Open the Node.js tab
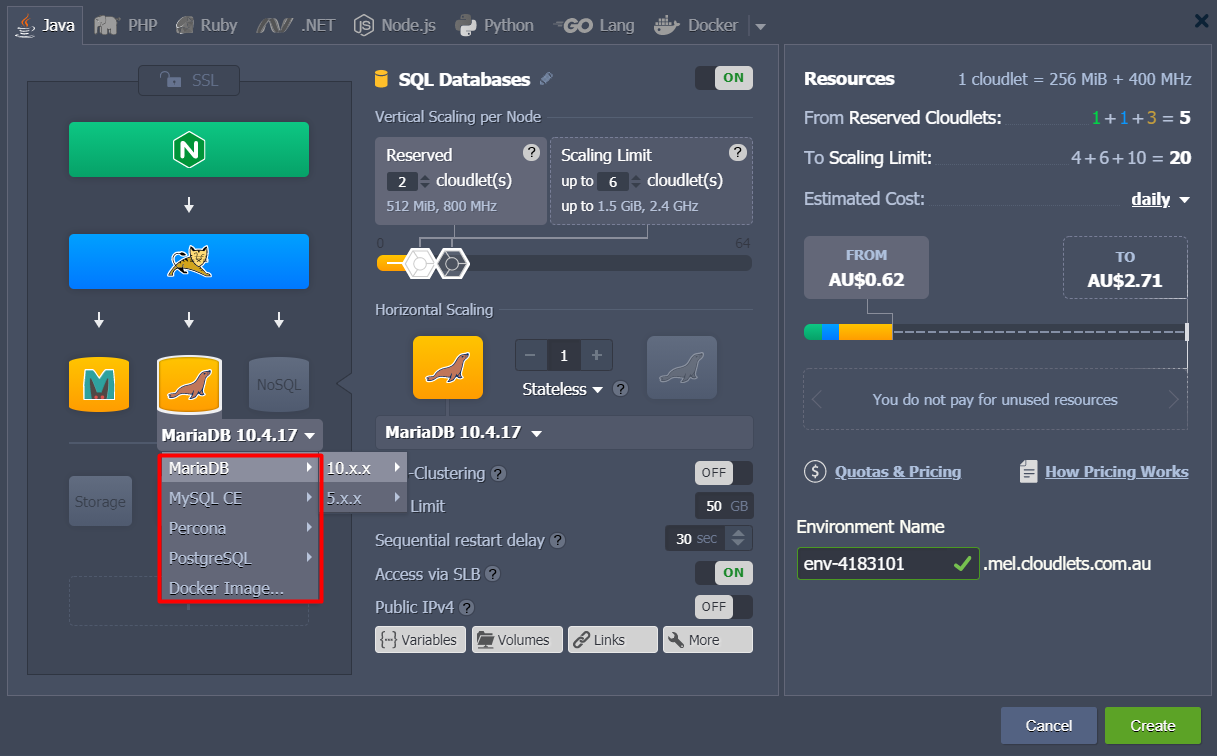Screen dimensions: 1217x756 point(394,25)
